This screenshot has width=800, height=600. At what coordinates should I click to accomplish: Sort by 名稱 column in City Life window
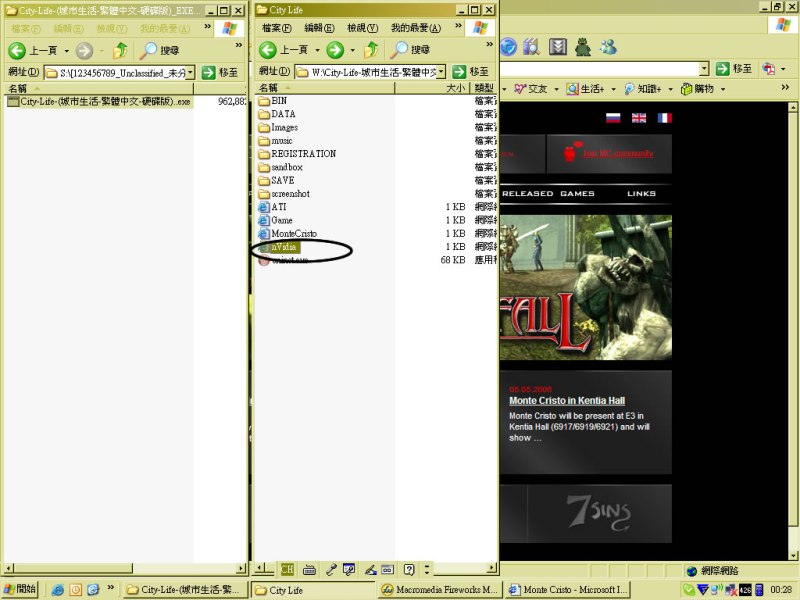[x=324, y=88]
